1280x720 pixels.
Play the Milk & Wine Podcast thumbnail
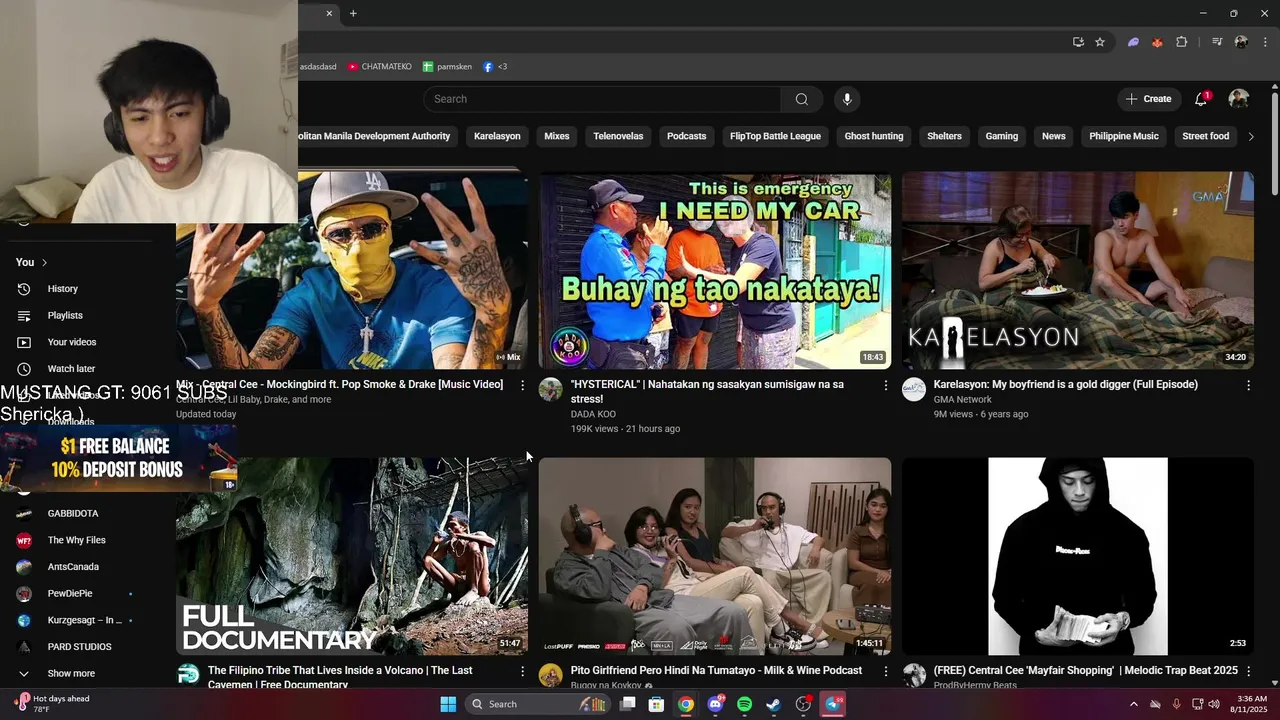714,556
